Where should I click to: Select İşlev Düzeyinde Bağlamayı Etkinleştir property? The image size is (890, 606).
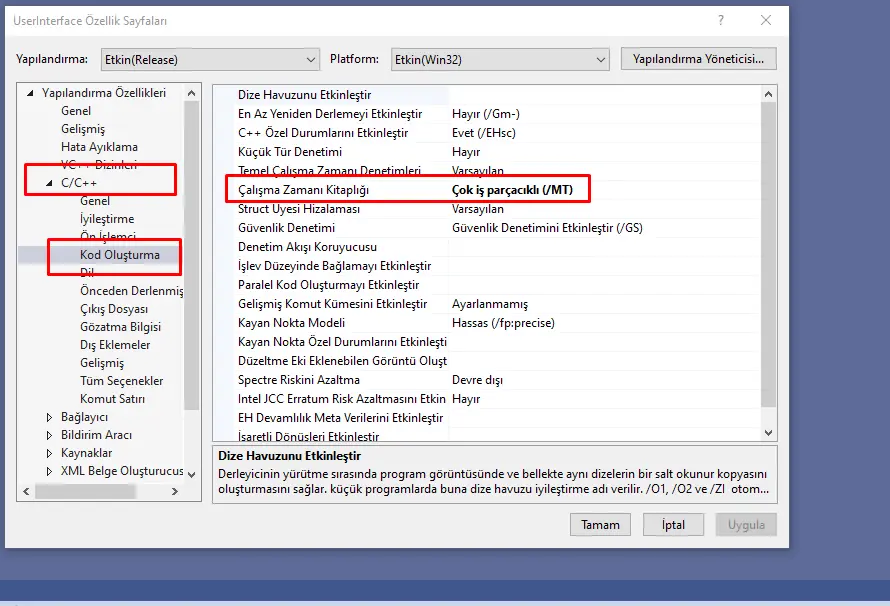[334, 266]
